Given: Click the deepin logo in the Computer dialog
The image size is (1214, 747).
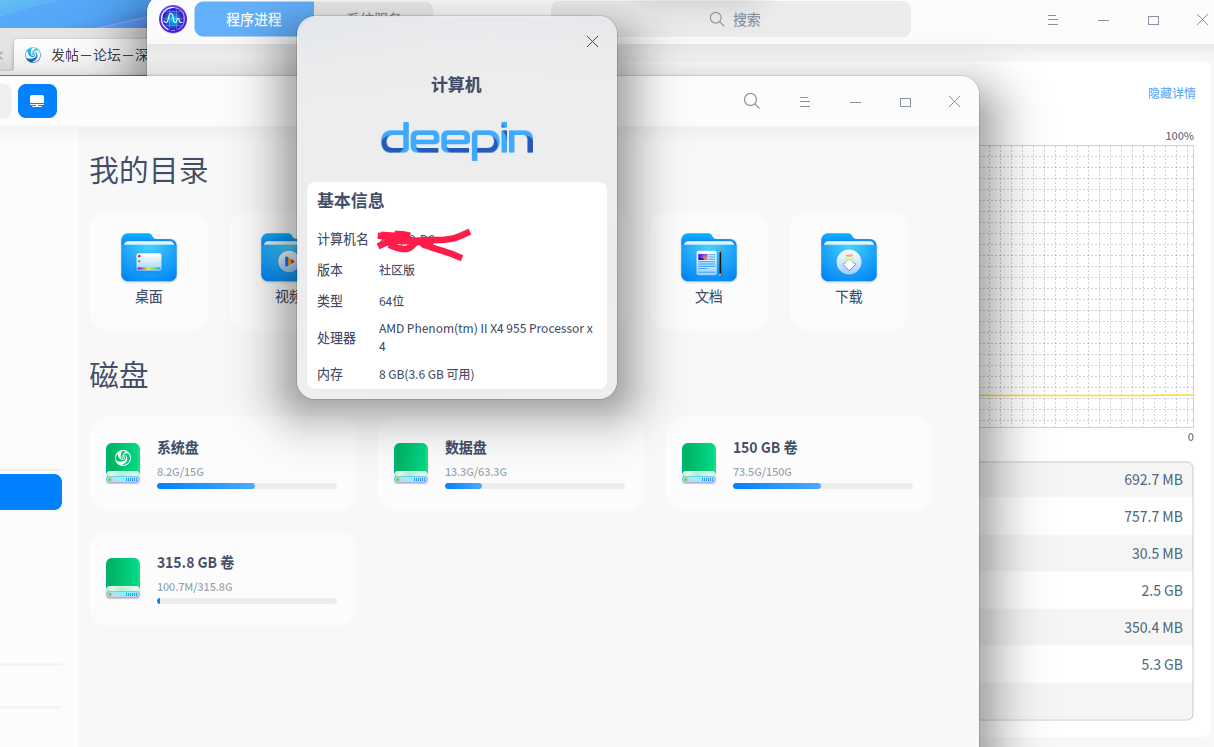Looking at the screenshot, I should [456, 142].
